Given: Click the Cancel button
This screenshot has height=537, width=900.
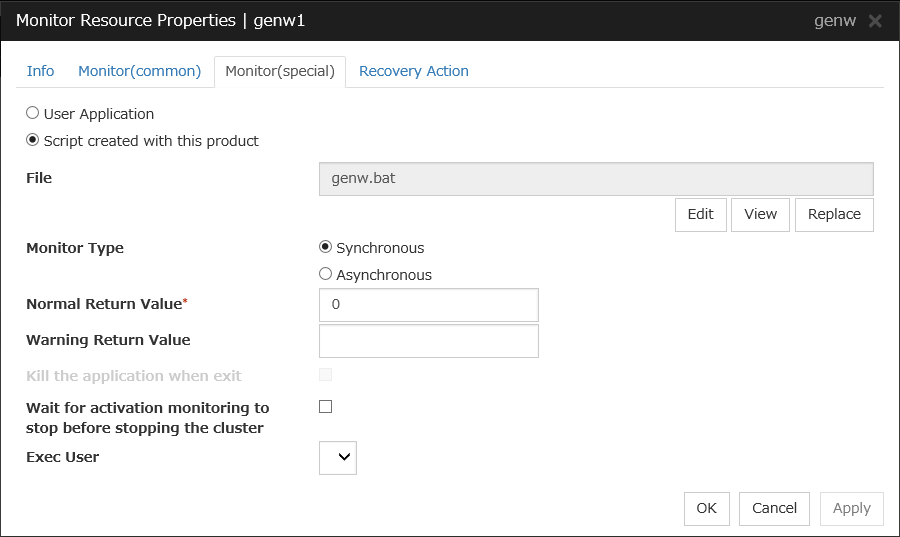Looking at the screenshot, I should pyautogui.click(x=774, y=508).
